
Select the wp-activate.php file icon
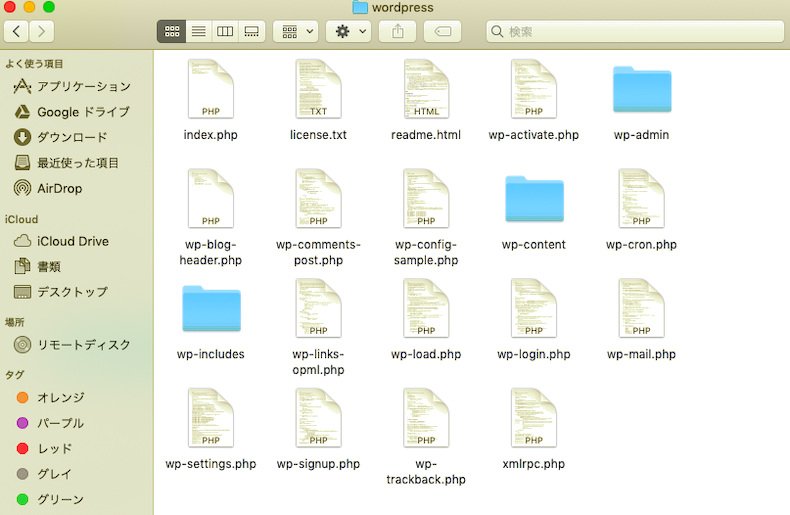pos(534,89)
